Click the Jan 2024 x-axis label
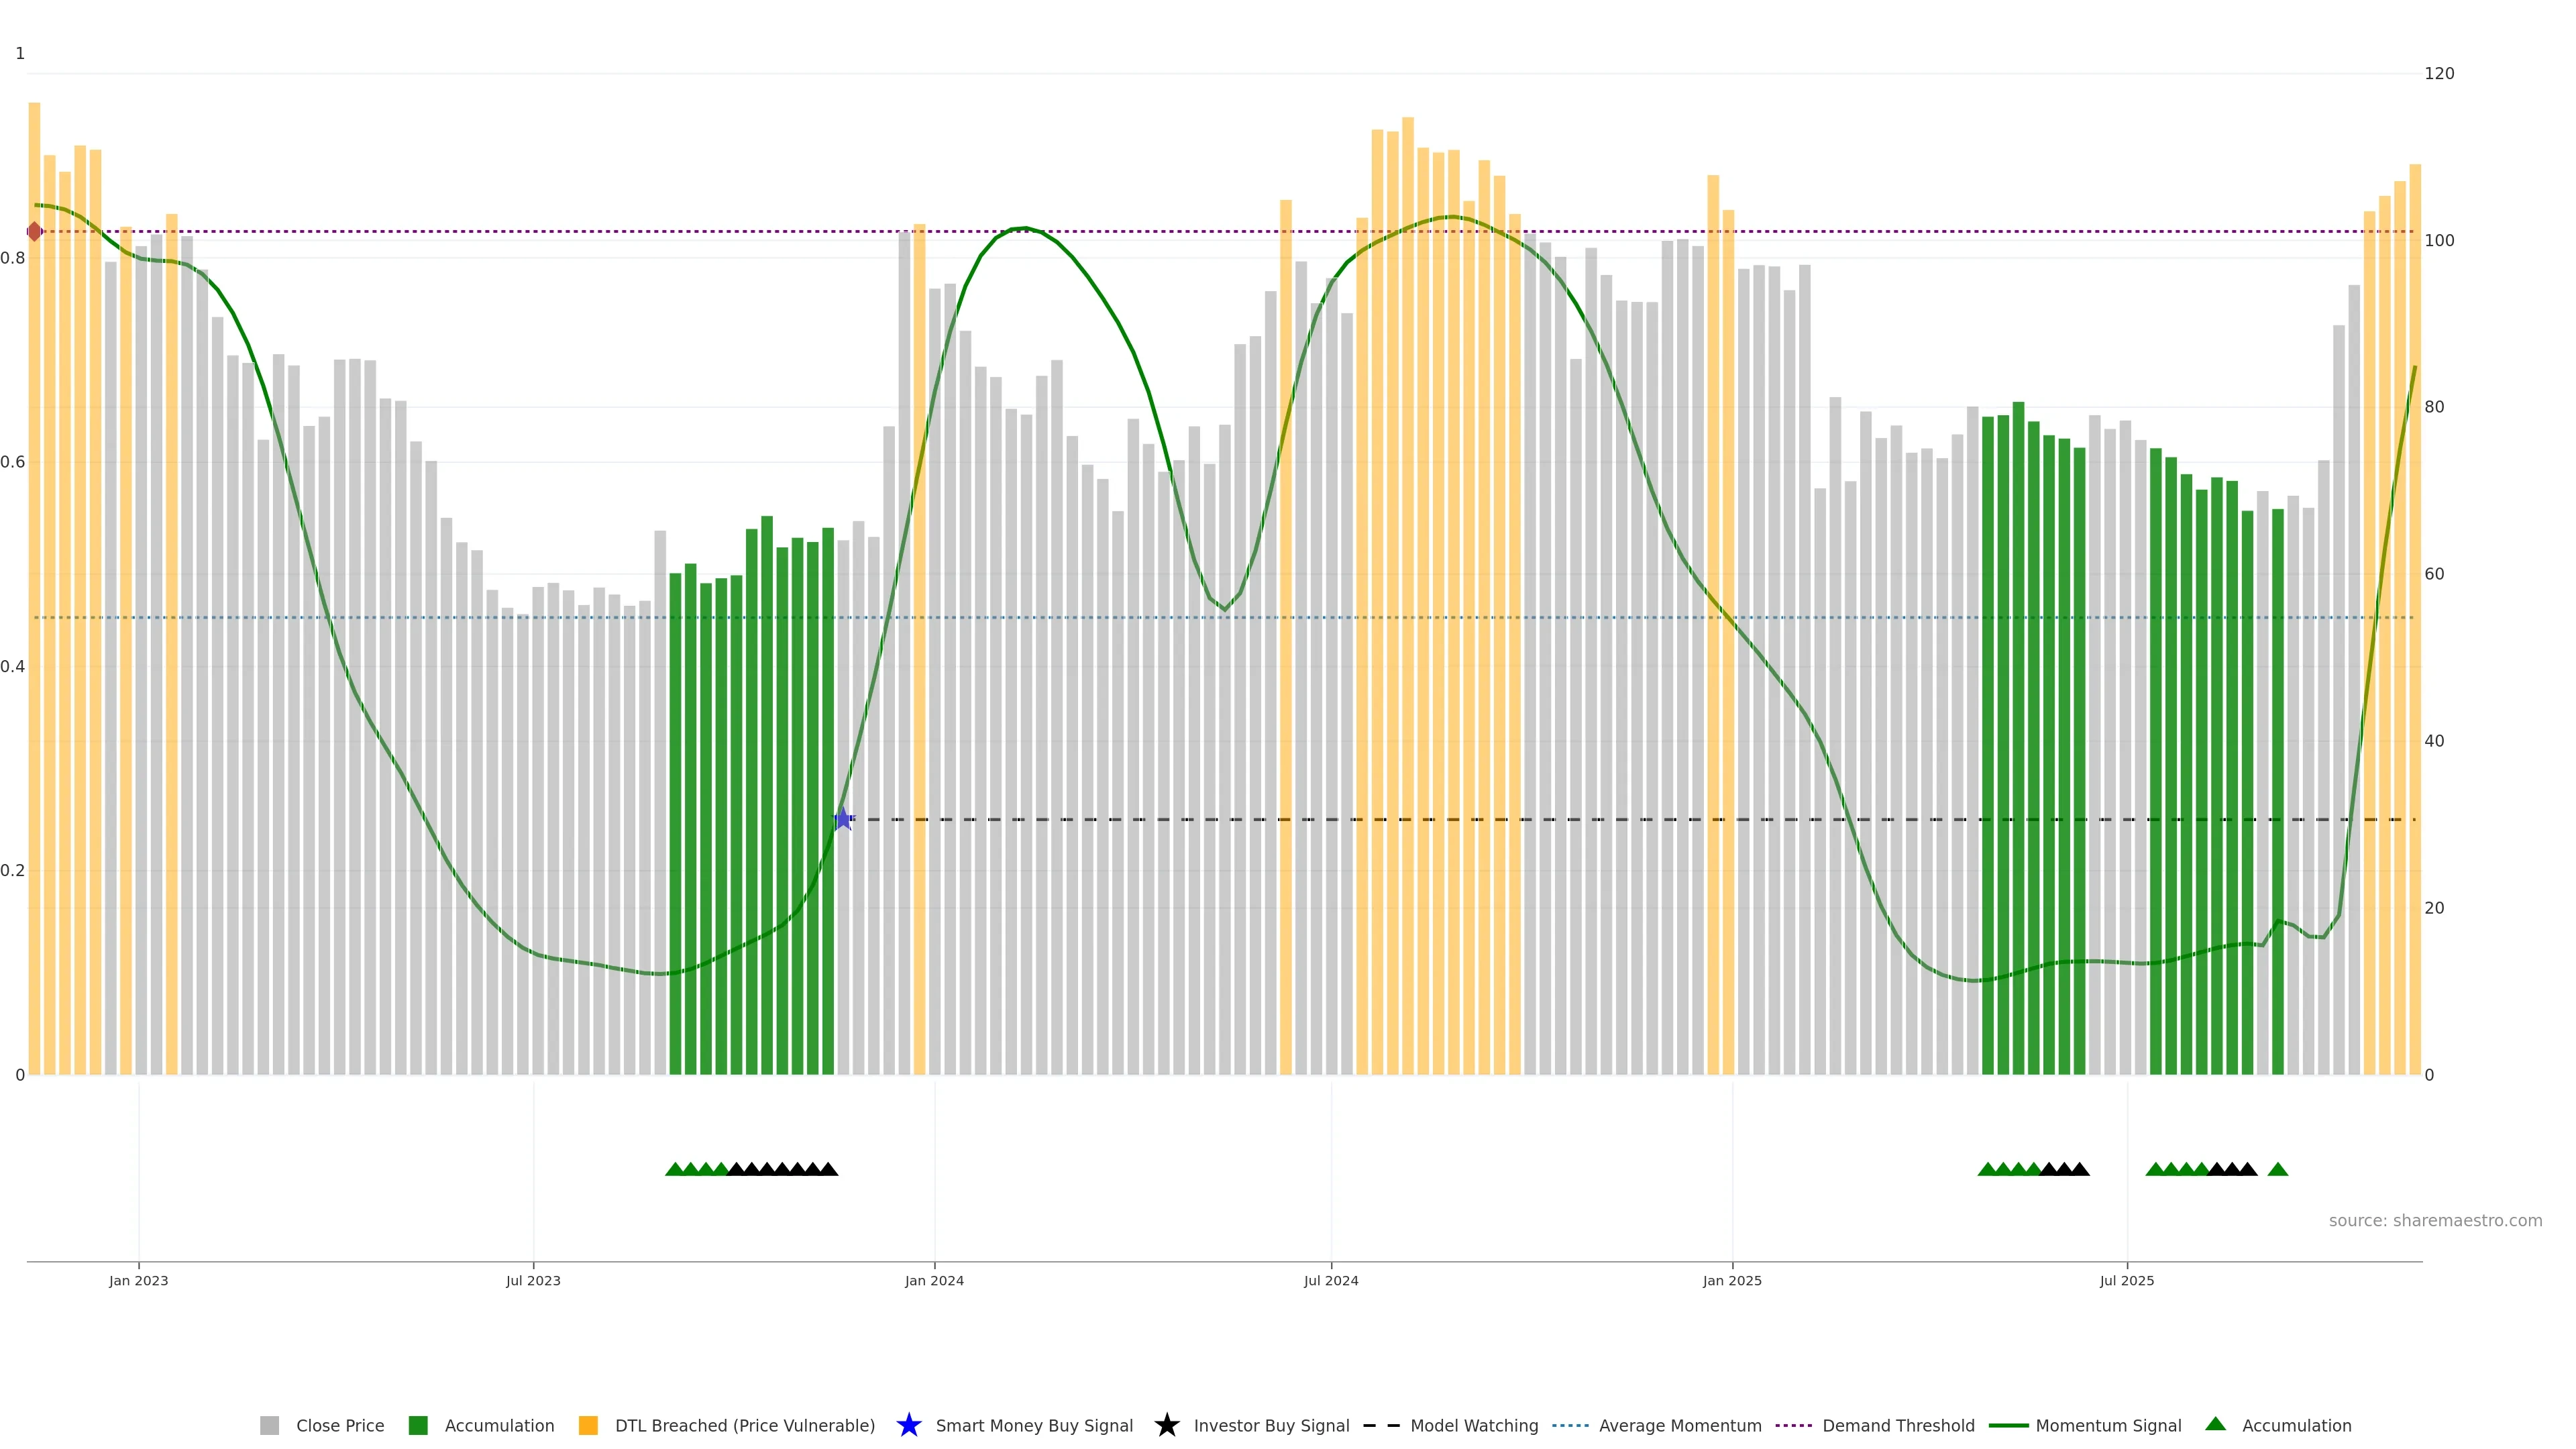Screen dimensions: 2576x1449 (934, 1281)
